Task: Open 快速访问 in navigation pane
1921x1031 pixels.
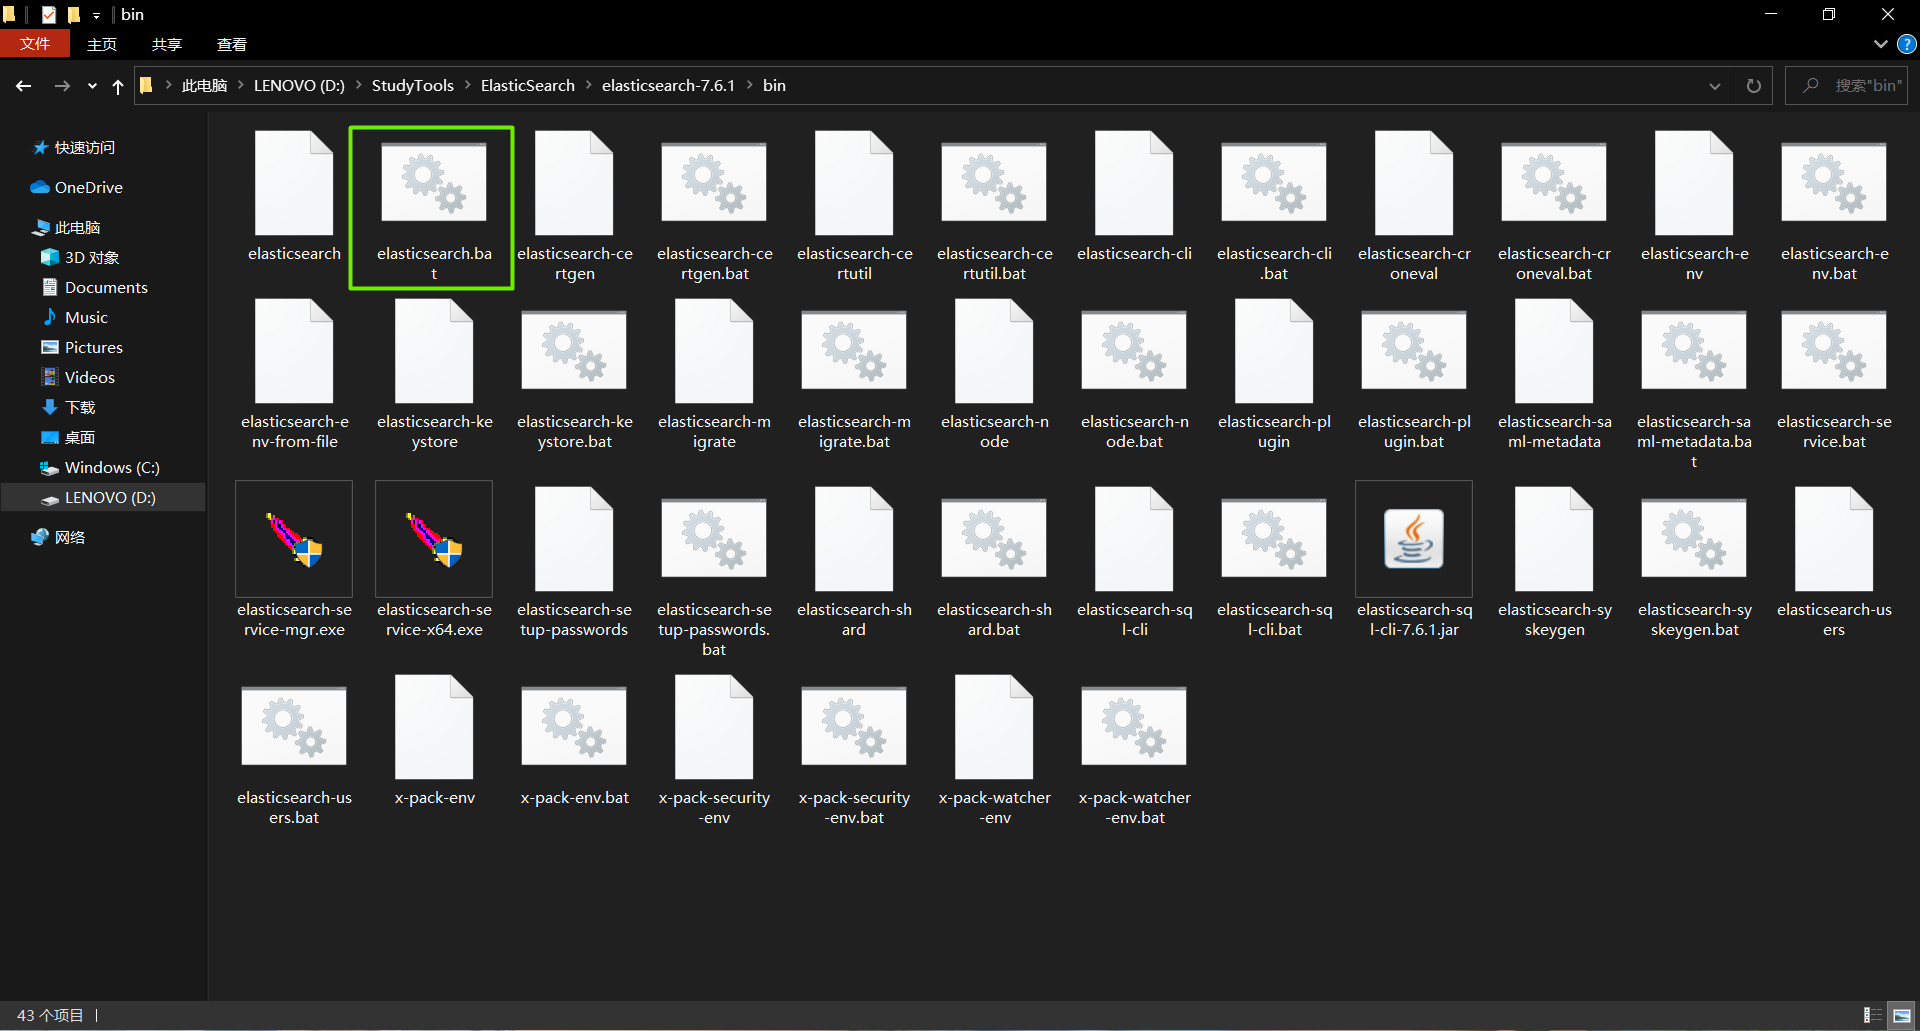Action: pos(85,148)
